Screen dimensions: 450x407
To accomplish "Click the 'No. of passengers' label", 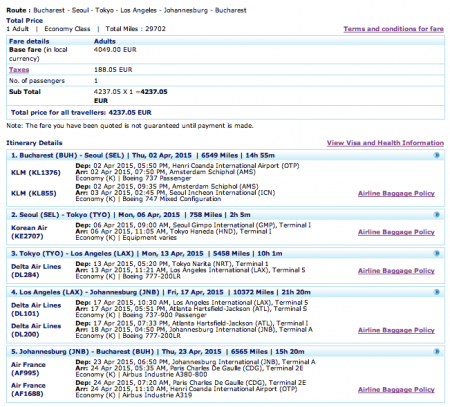I will click(x=37, y=81).
